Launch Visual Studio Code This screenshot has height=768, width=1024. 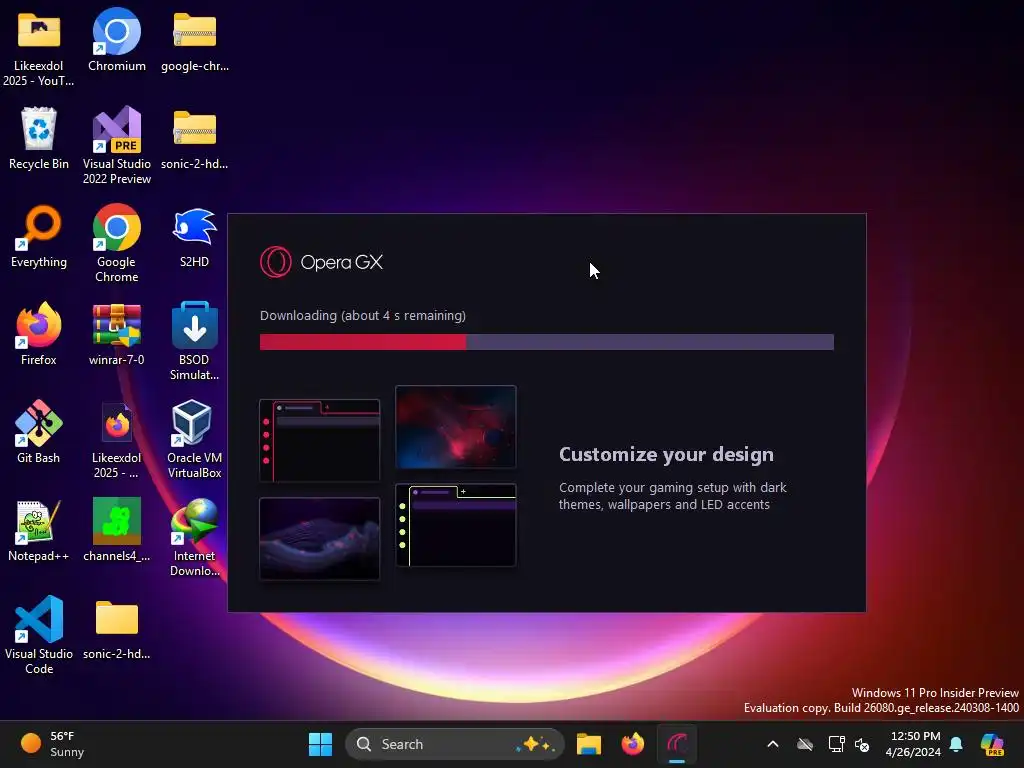(39, 635)
